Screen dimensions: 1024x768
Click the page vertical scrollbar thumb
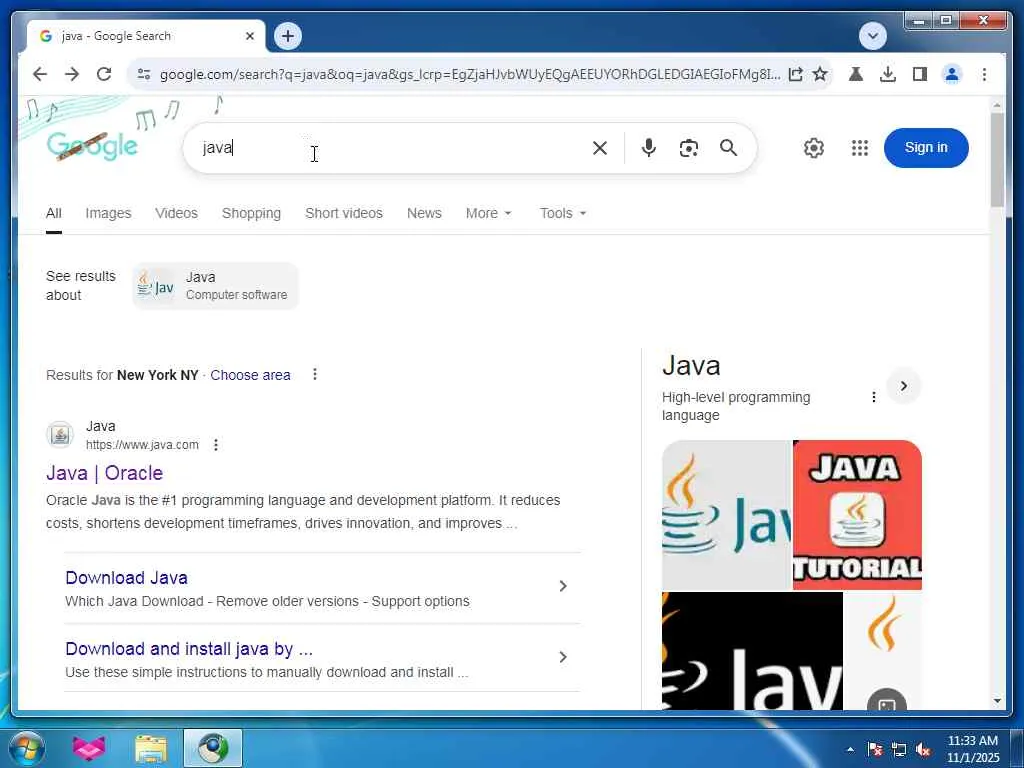pos(997,160)
